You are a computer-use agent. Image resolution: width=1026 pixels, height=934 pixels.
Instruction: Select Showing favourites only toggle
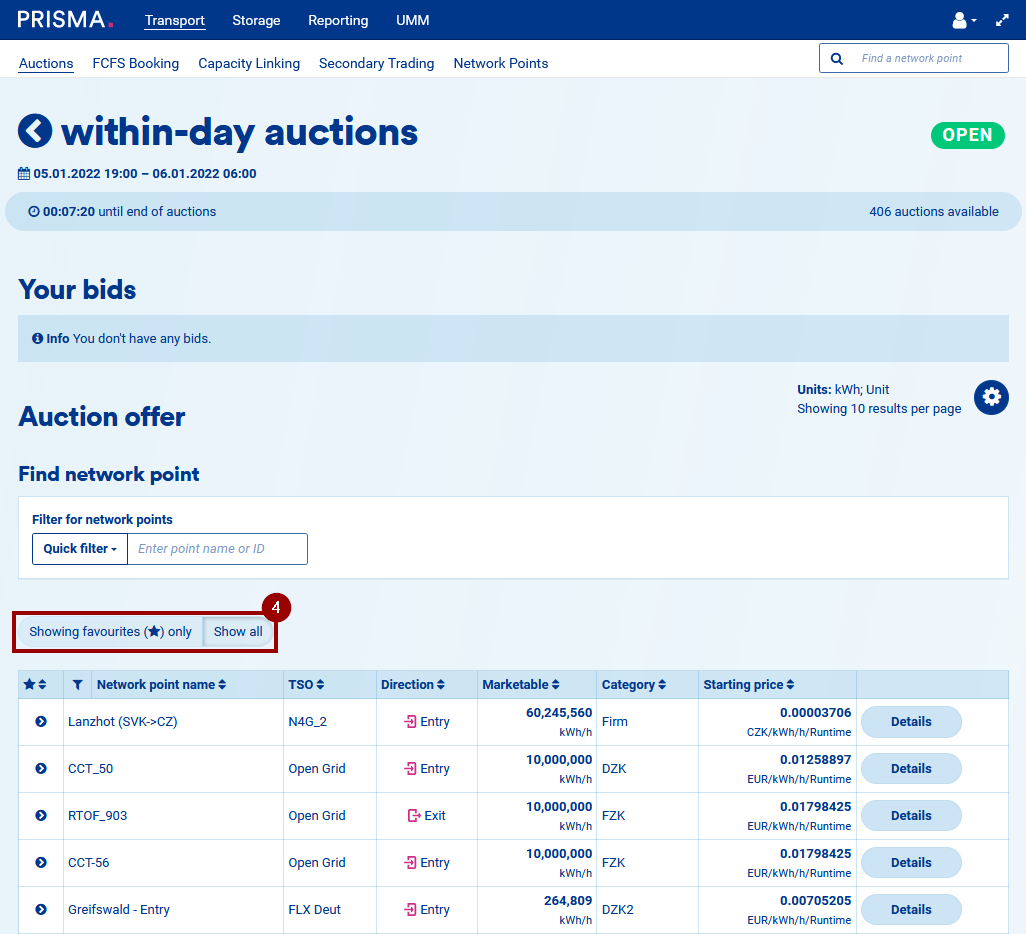[x=110, y=632]
